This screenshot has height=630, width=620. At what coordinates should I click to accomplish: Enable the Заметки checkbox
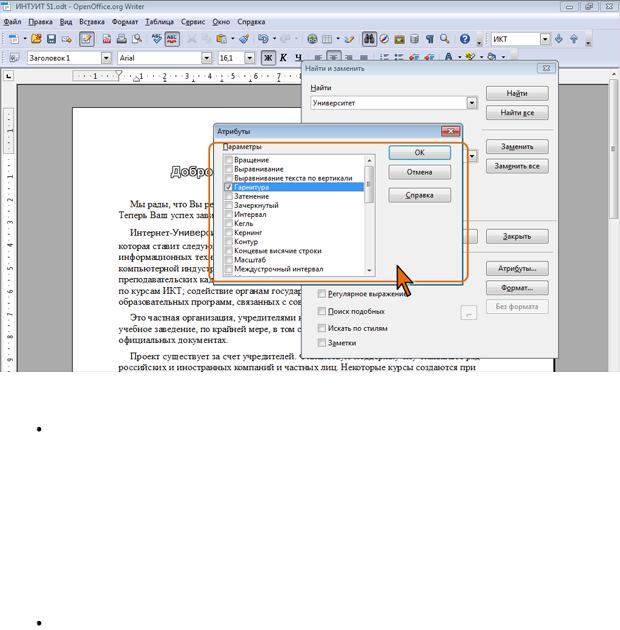(x=322, y=343)
